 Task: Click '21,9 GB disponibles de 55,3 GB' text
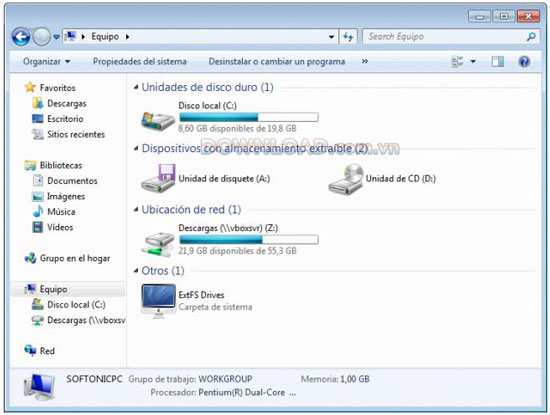pyautogui.click(x=237, y=251)
